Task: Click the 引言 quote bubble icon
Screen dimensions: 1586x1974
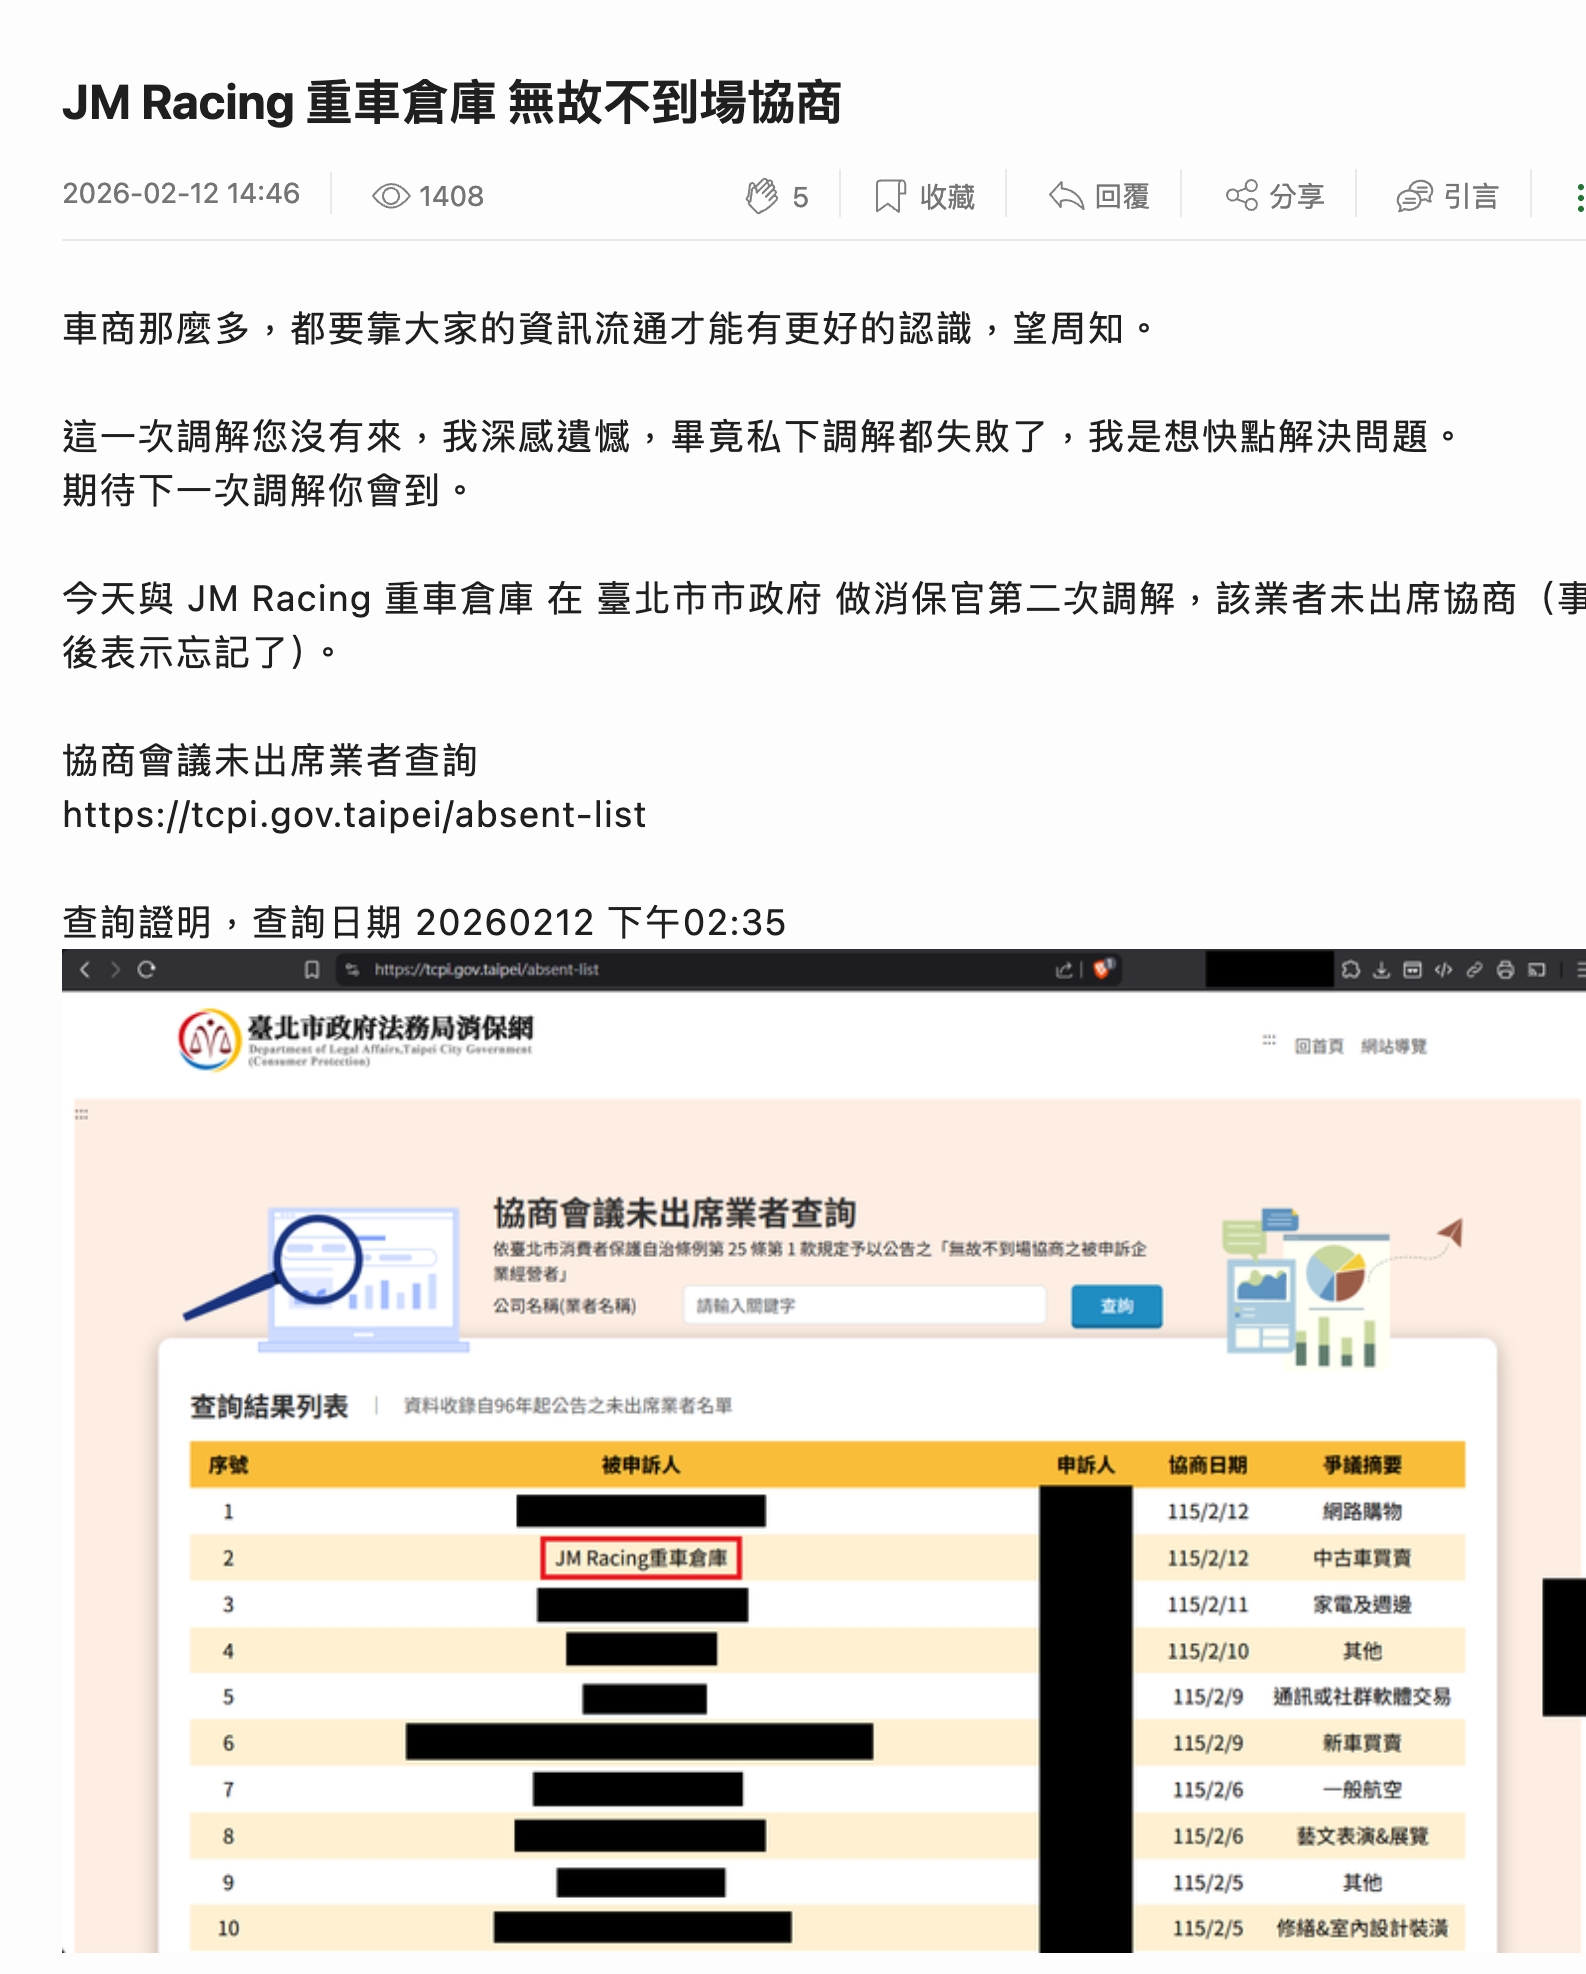Action: pos(1414,196)
